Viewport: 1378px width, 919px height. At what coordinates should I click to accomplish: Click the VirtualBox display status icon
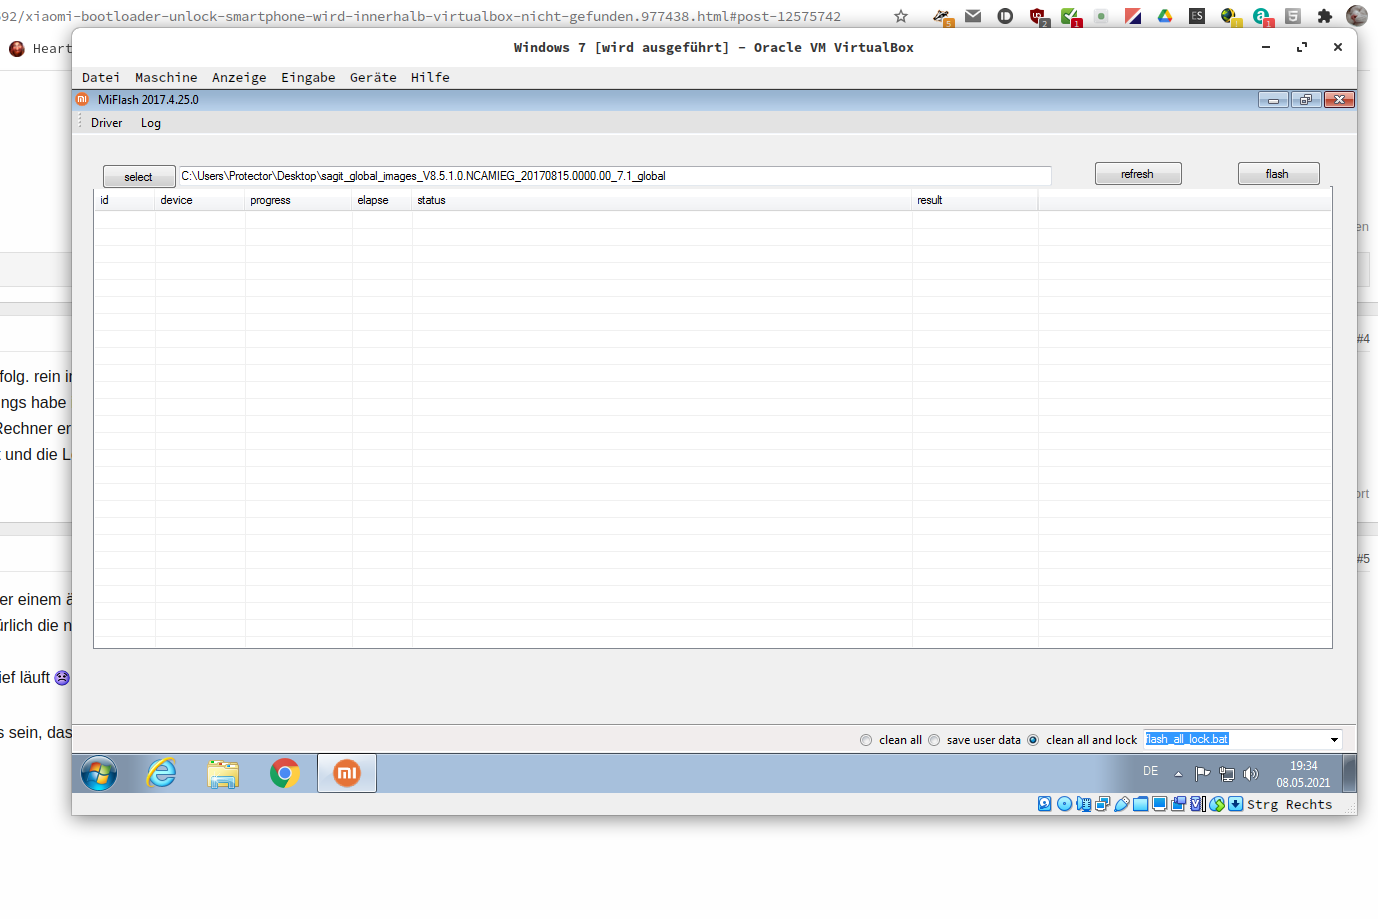pyautogui.click(x=1159, y=804)
